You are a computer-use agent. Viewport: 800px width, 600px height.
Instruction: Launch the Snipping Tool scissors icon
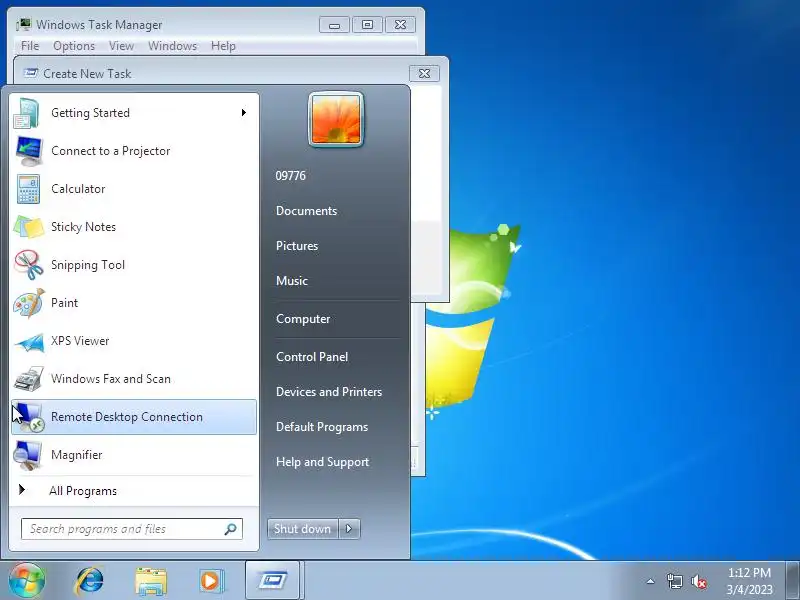28,265
